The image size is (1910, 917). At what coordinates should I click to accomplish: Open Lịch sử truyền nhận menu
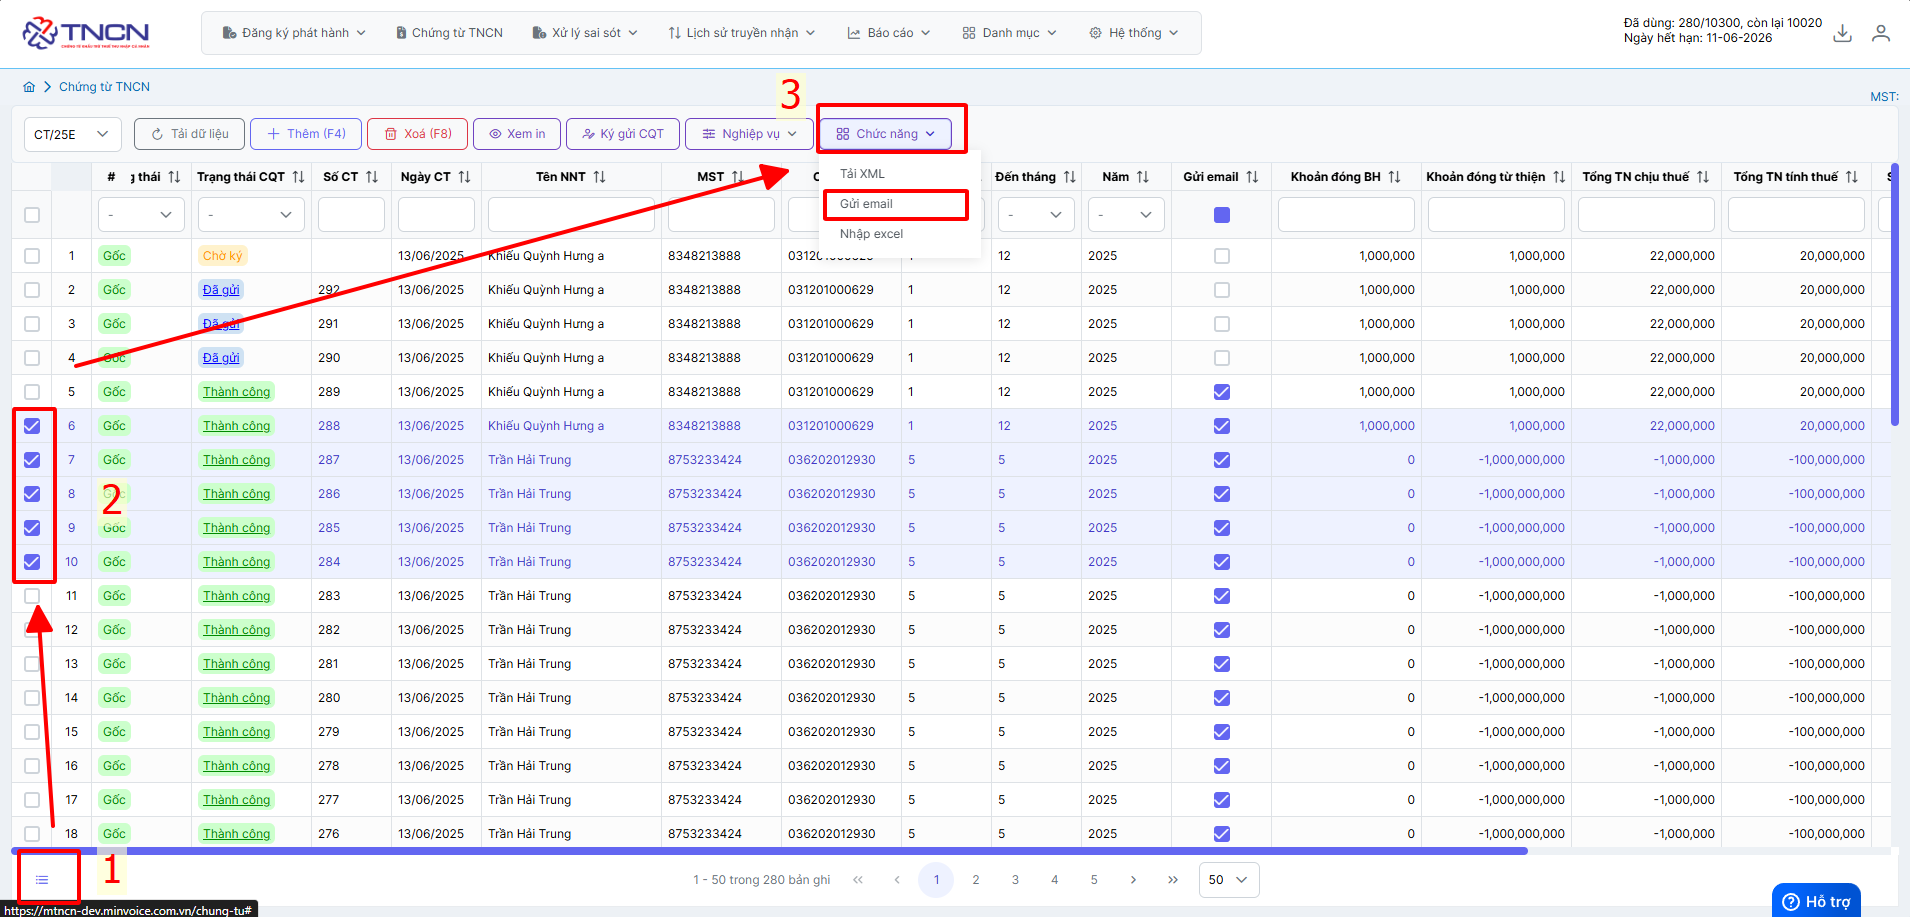point(741,33)
